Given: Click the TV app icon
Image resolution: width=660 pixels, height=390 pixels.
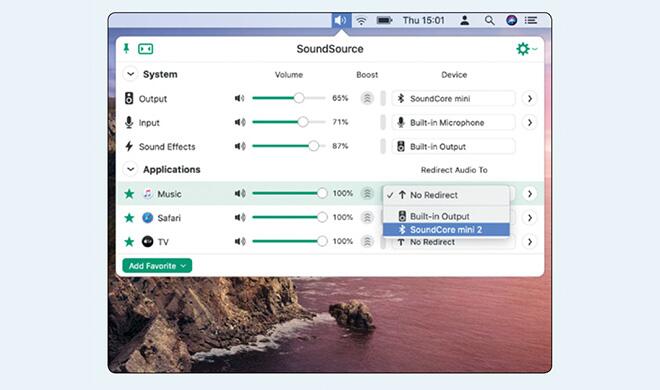Looking at the screenshot, I should [148, 241].
